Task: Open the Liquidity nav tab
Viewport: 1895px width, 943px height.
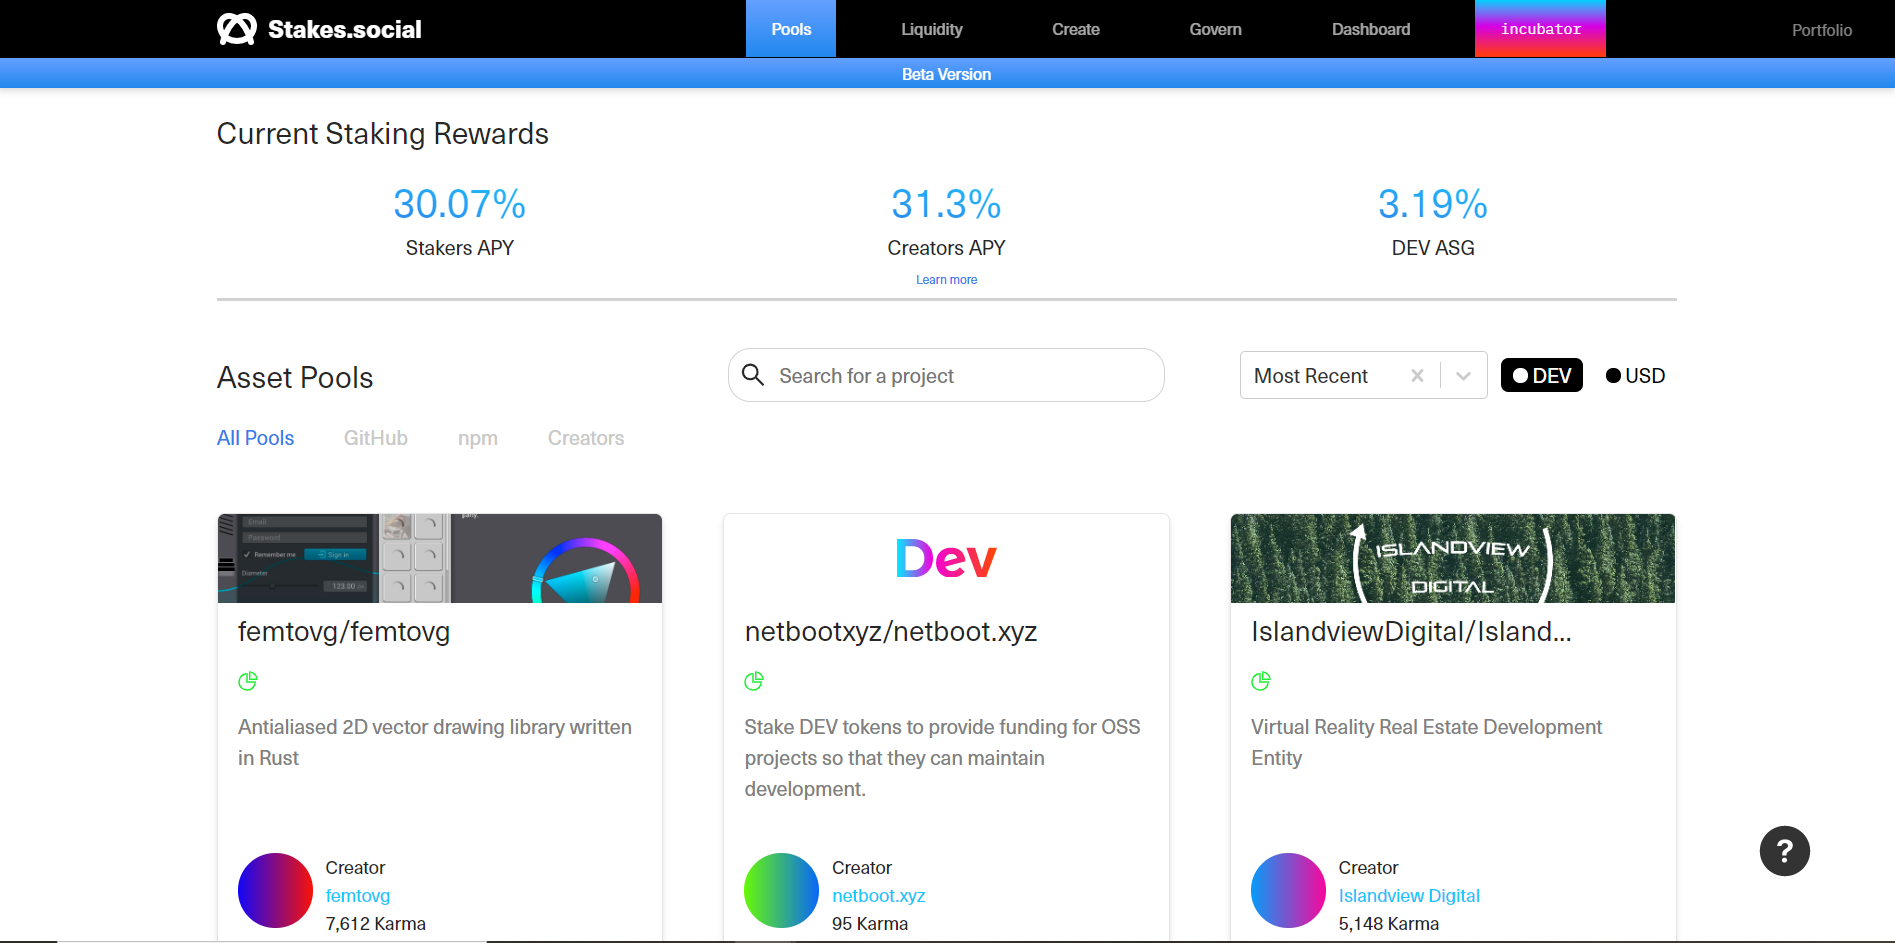Action: (931, 29)
